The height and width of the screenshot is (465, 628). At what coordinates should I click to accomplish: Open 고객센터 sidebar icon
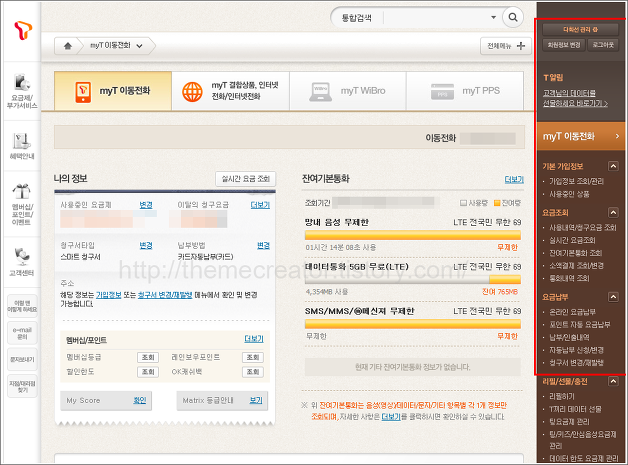click(22, 257)
